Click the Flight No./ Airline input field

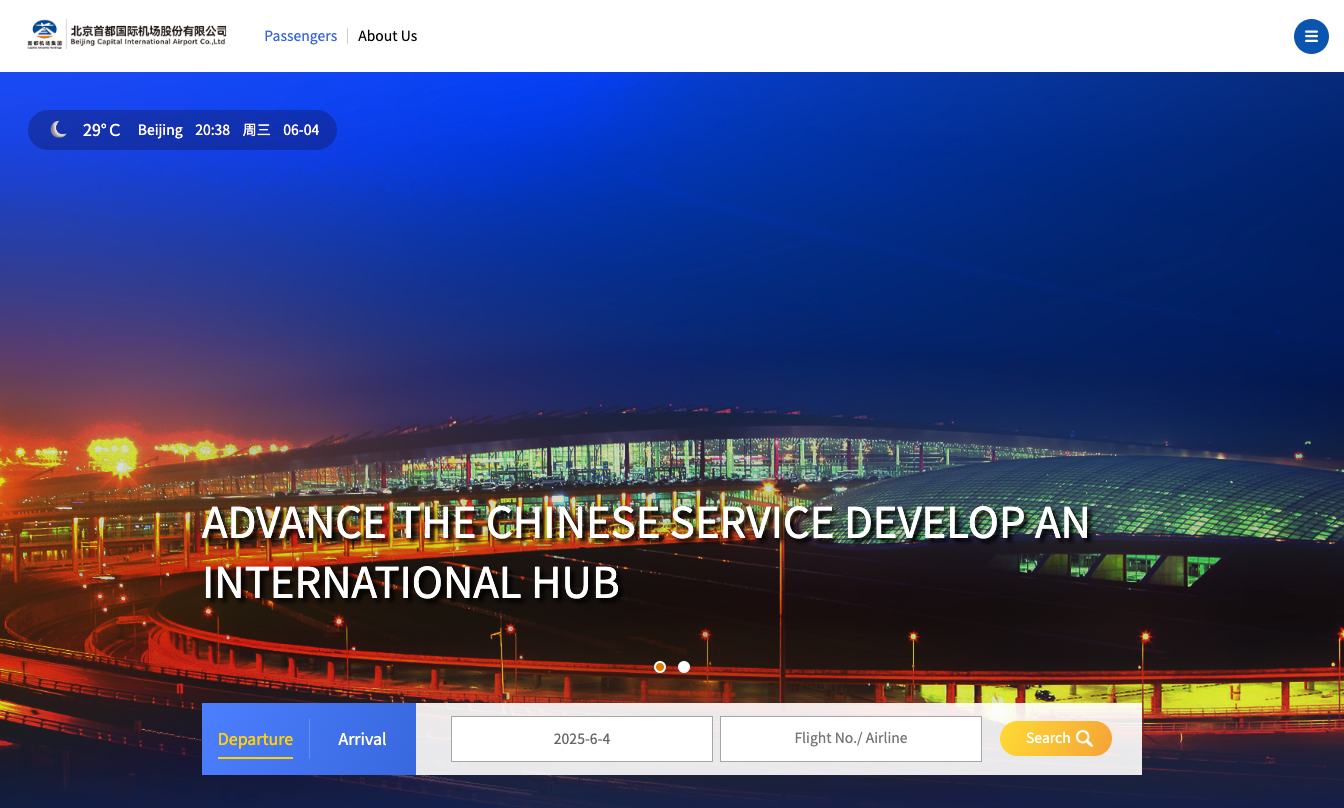(850, 738)
